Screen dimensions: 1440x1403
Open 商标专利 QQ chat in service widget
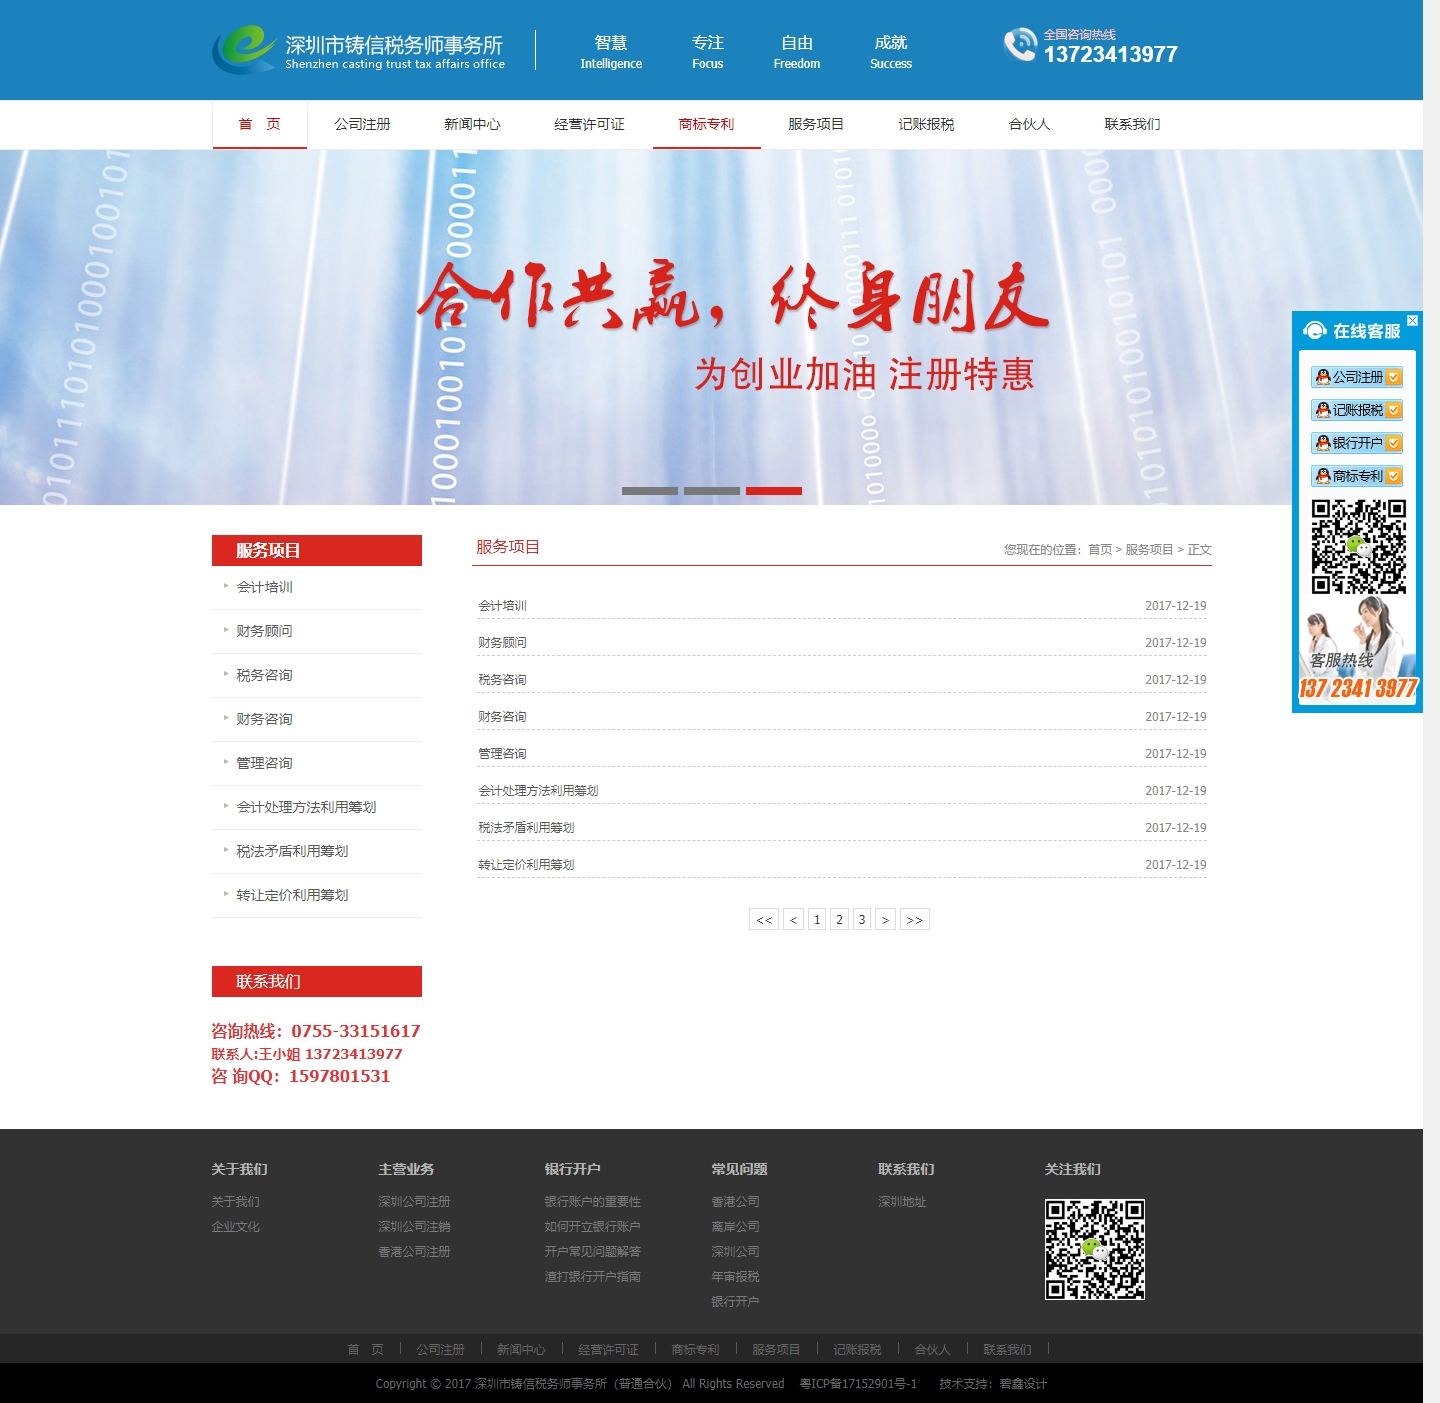click(x=1357, y=476)
